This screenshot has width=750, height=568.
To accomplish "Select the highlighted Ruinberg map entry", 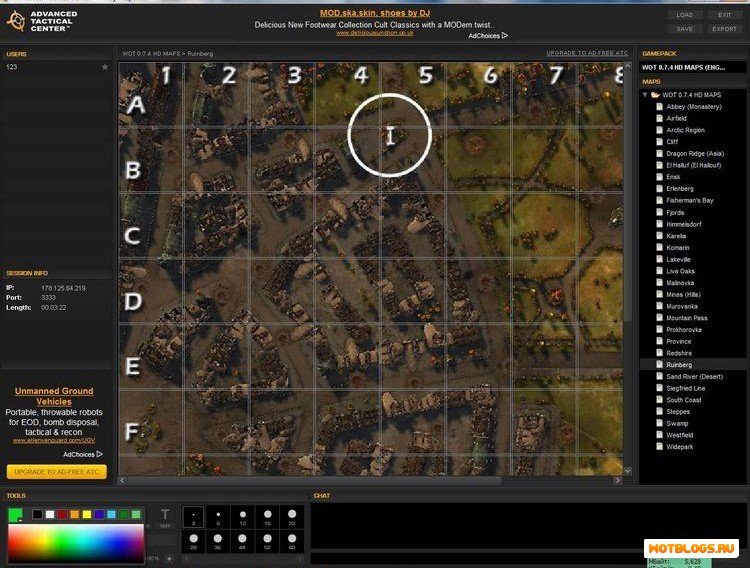I will [693, 365].
